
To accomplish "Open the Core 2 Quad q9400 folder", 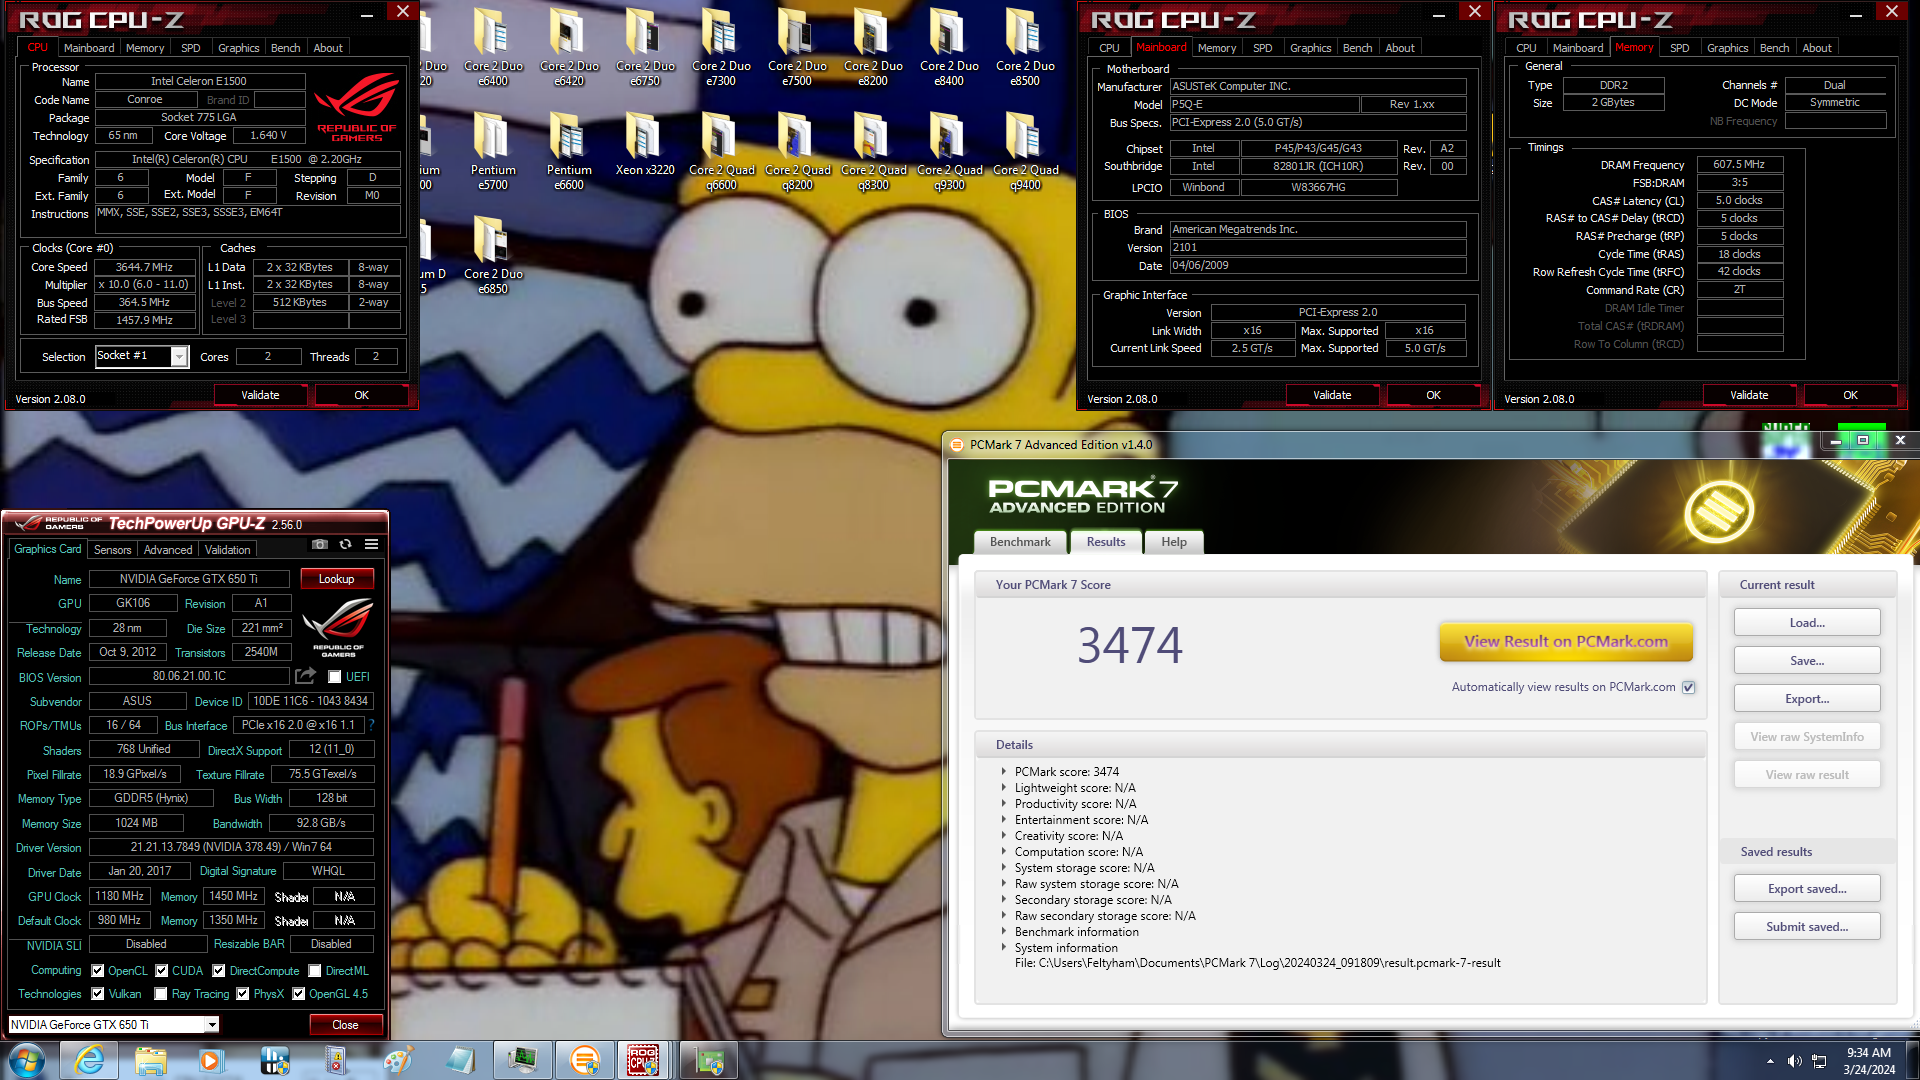I will pos(1025,150).
